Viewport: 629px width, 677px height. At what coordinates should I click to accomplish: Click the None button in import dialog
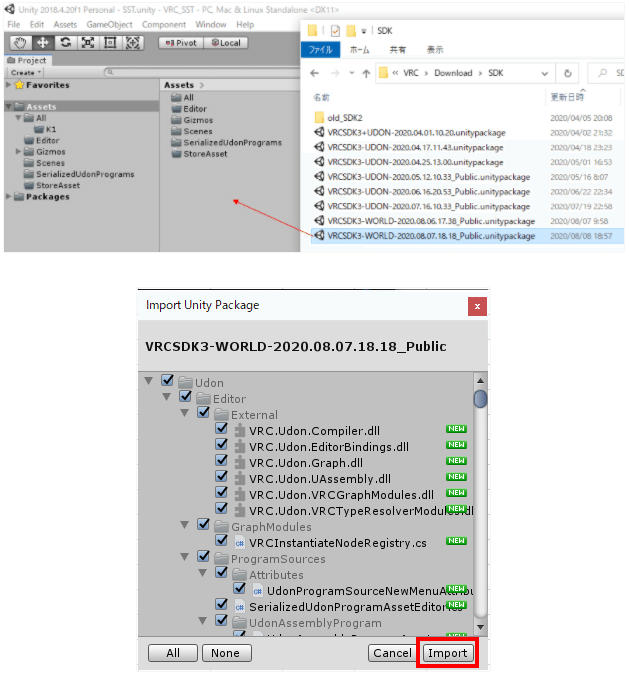pyautogui.click(x=226, y=653)
